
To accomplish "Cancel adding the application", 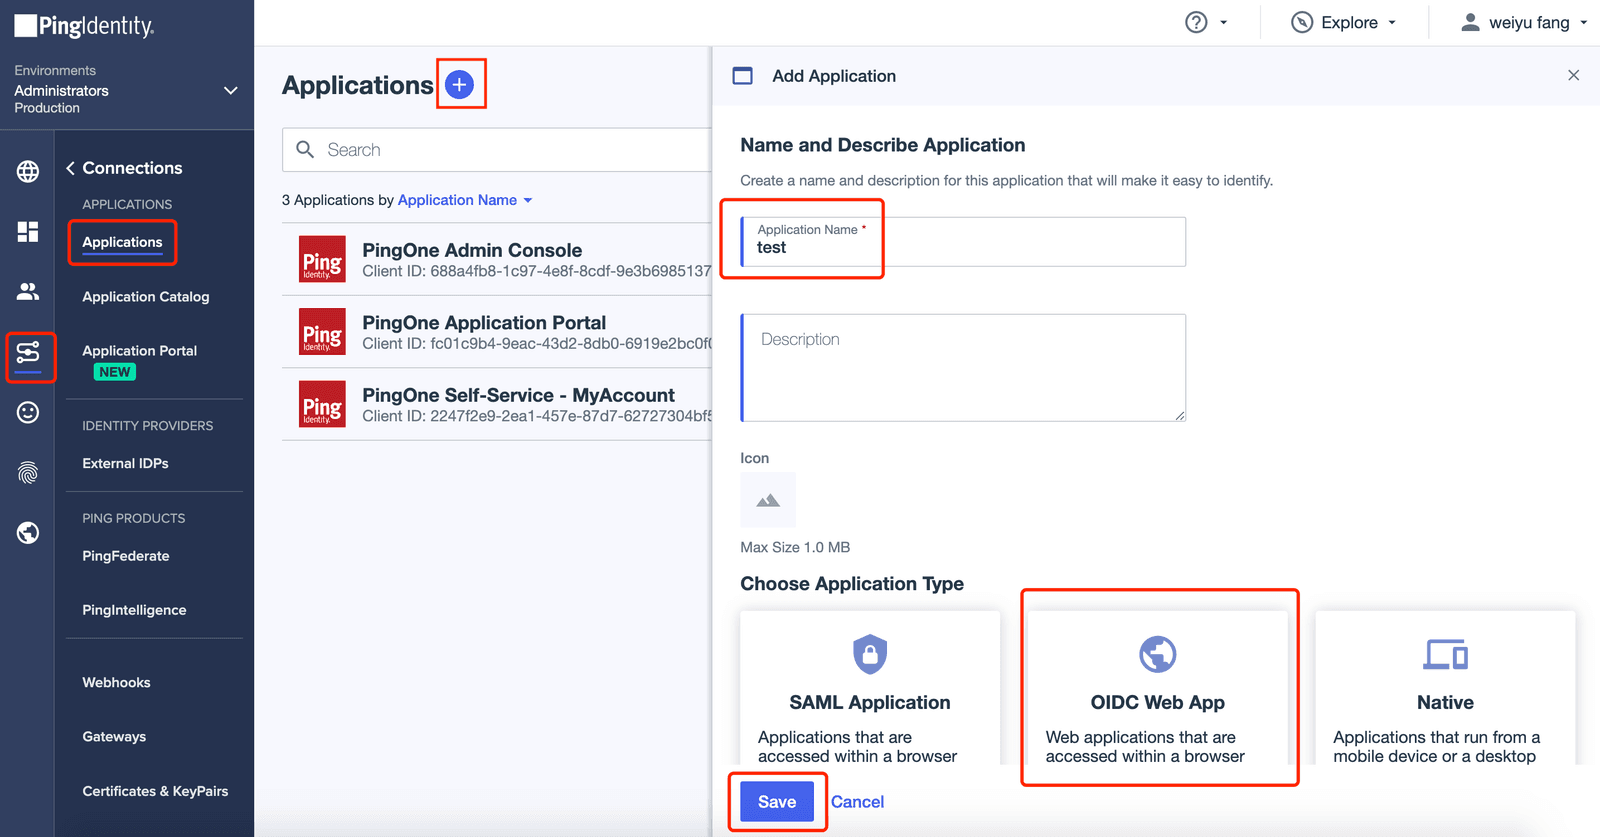I will 857,801.
